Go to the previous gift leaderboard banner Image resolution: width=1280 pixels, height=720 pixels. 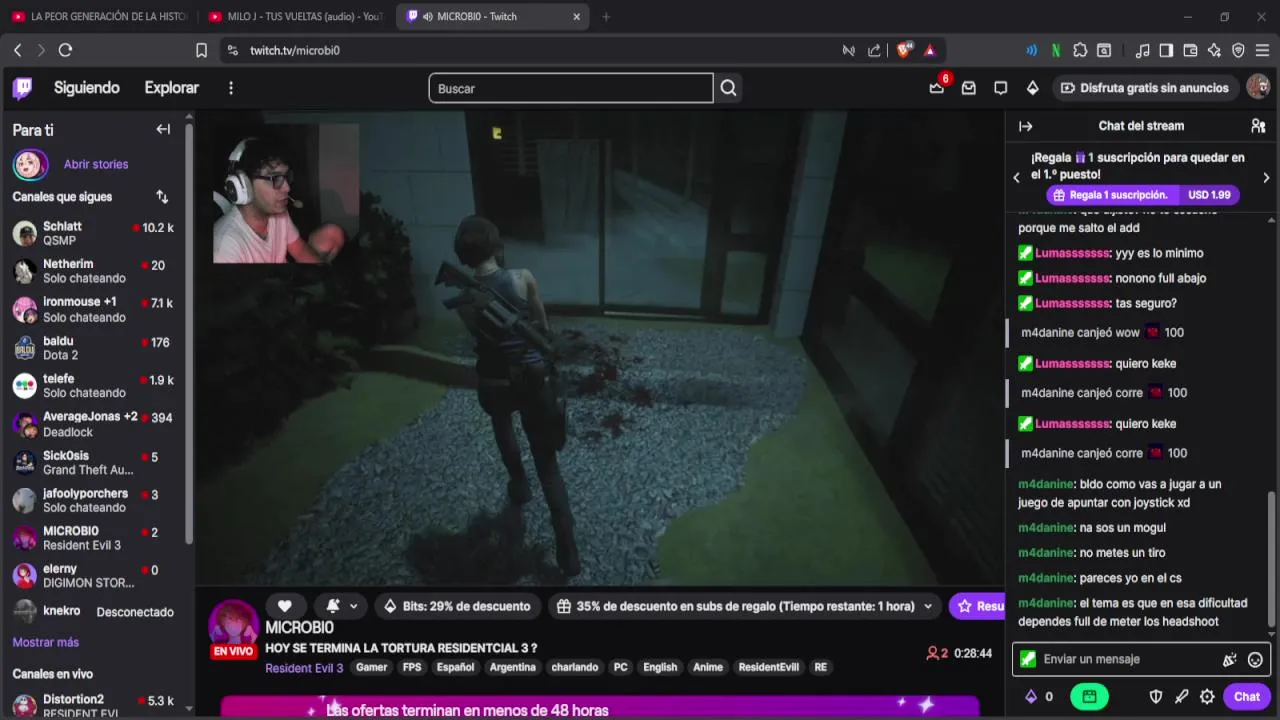pos(1017,177)
